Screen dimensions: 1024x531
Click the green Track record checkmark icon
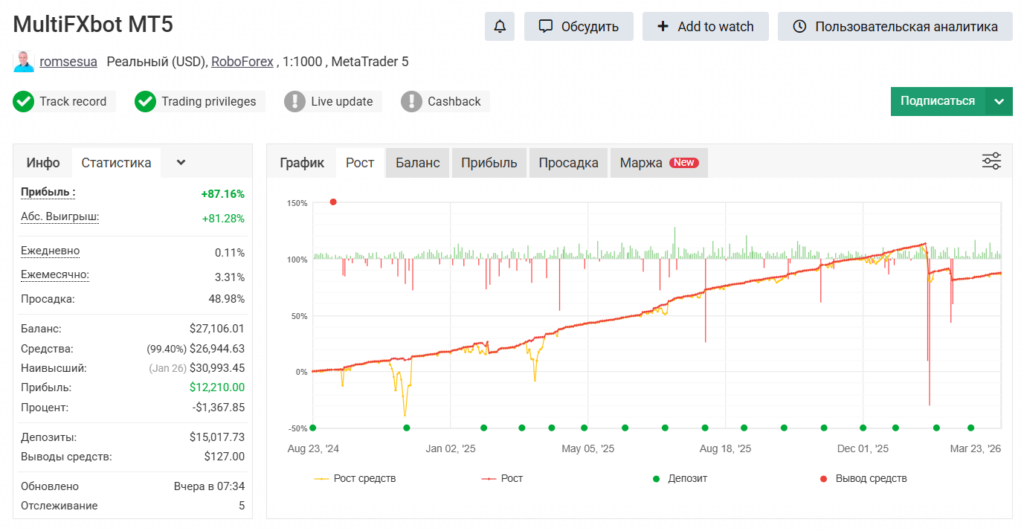coord(24,101)
